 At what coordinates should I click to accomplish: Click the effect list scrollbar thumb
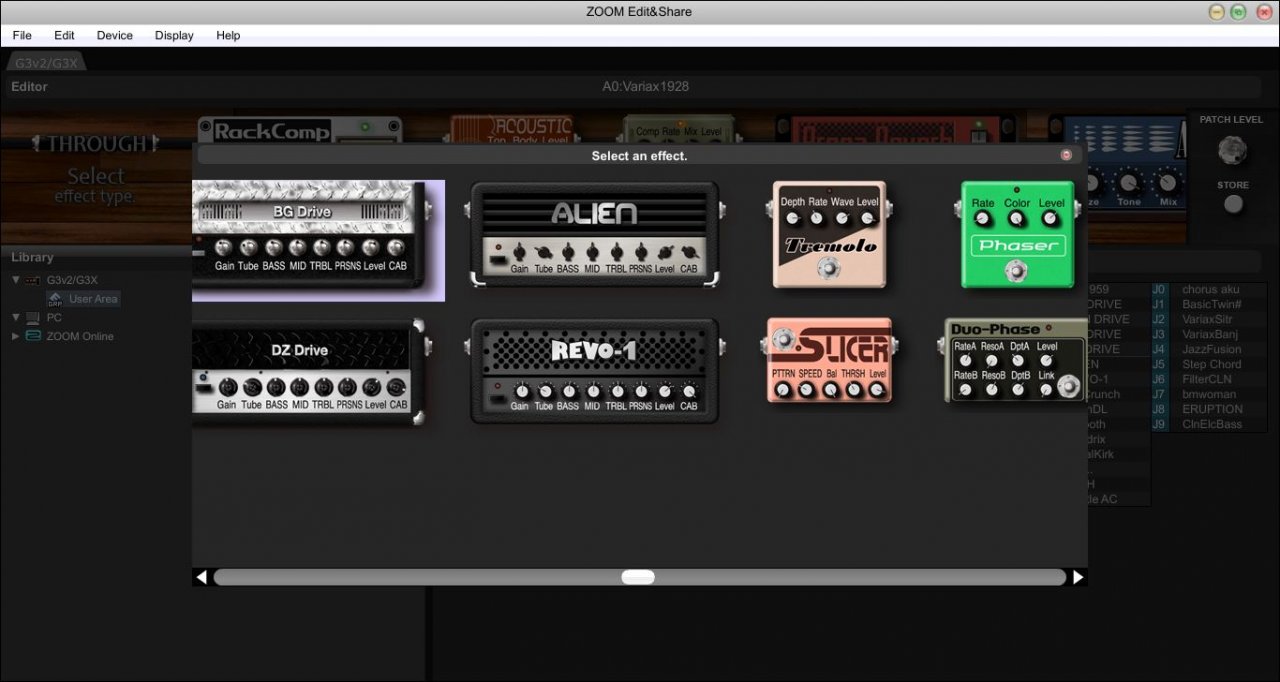638,577
